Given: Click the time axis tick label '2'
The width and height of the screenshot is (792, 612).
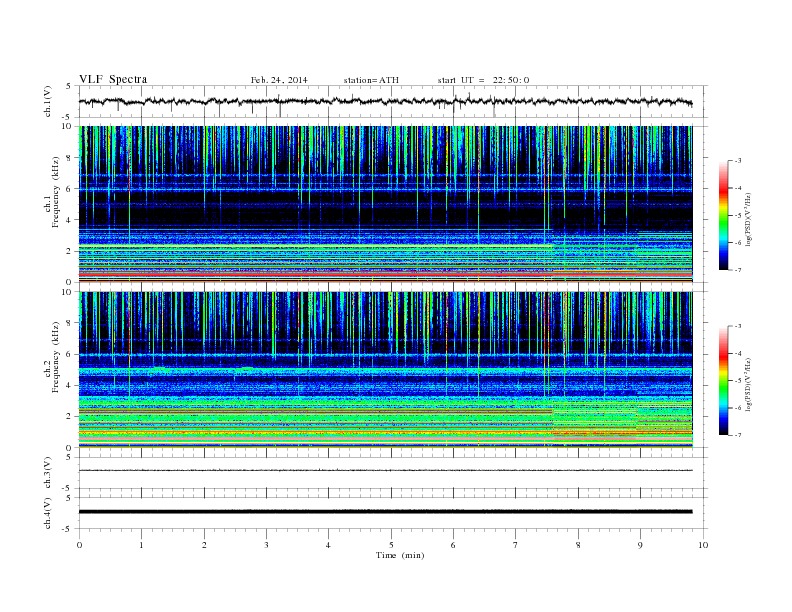Looking at the screenshot, I should click(x=204, y=545).
